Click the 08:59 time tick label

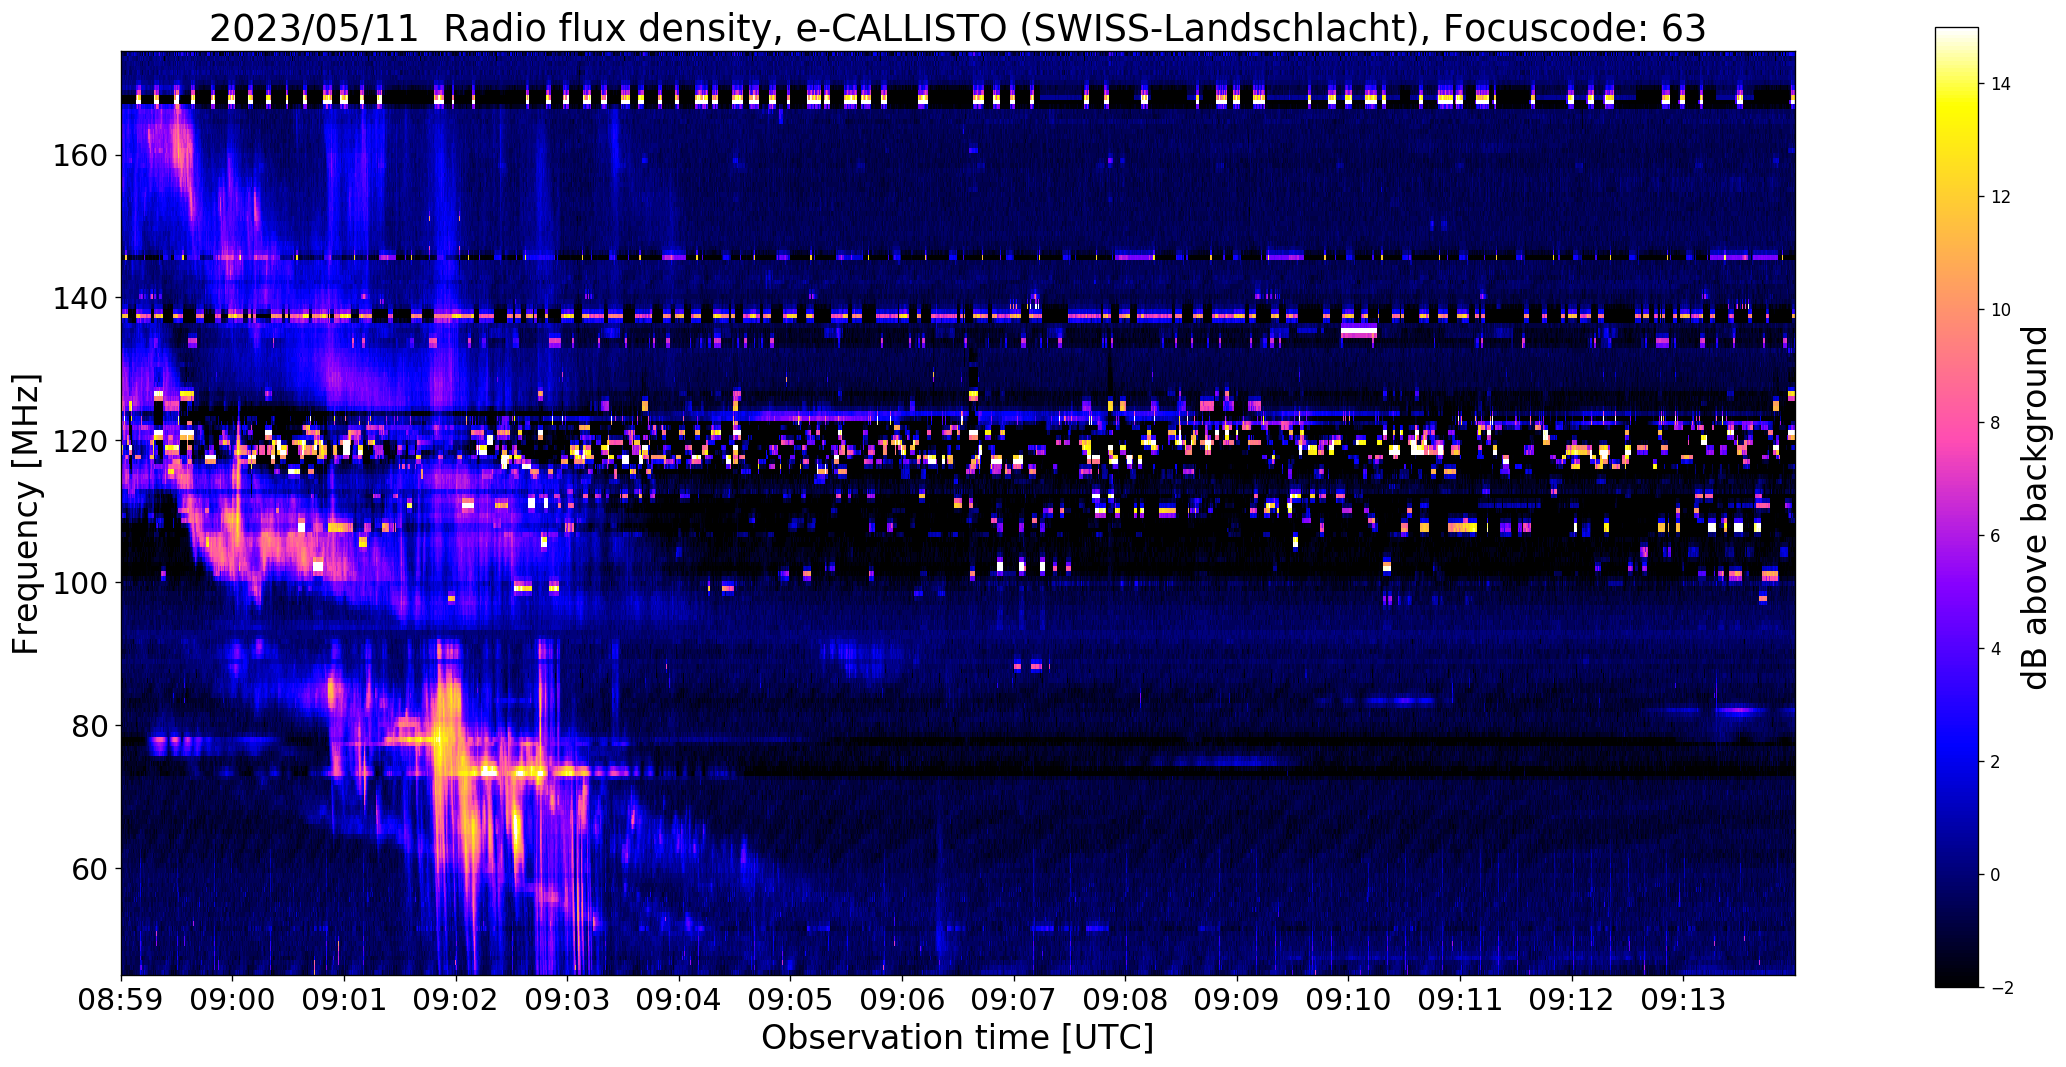point(121,1001)
